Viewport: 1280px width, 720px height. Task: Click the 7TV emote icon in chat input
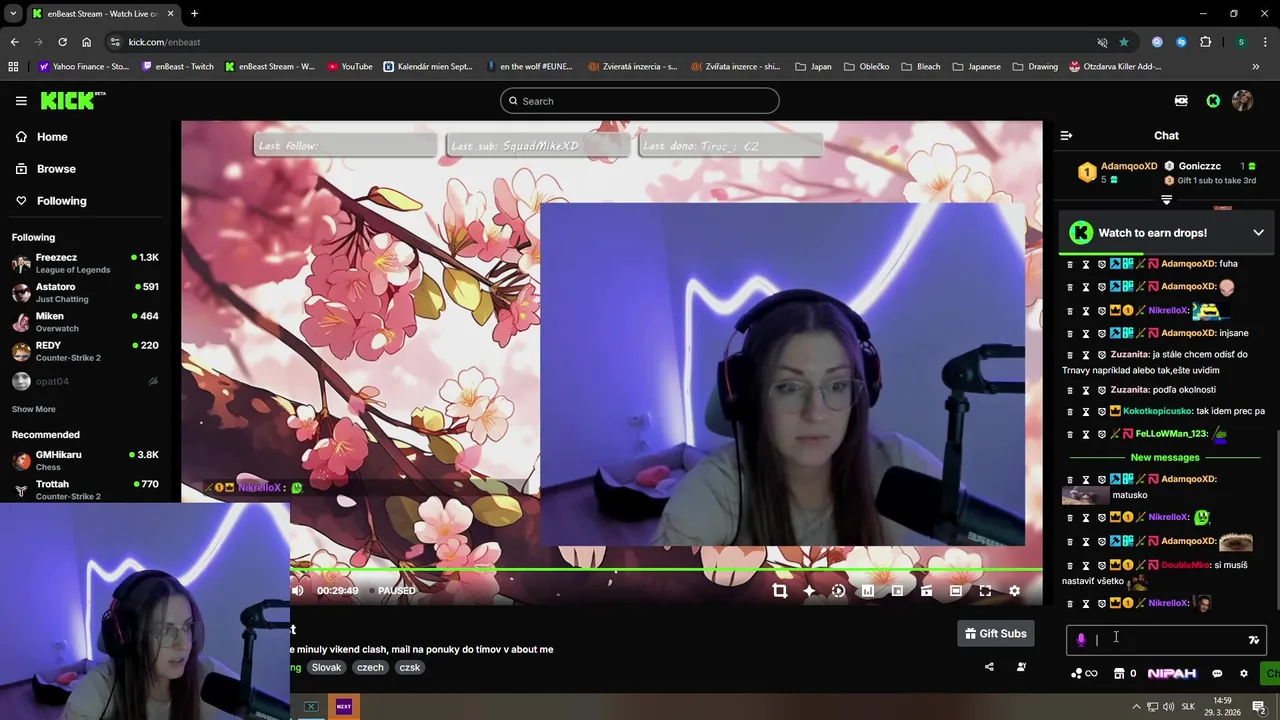[x=1254, y=640]
